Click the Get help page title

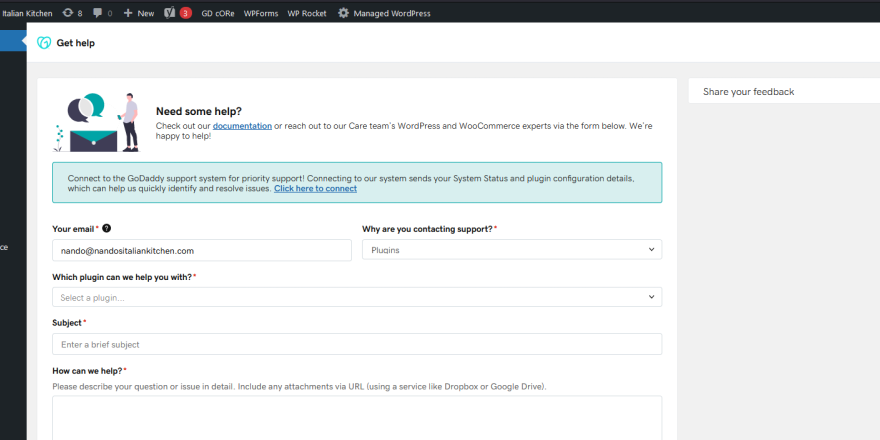(76, 43)
